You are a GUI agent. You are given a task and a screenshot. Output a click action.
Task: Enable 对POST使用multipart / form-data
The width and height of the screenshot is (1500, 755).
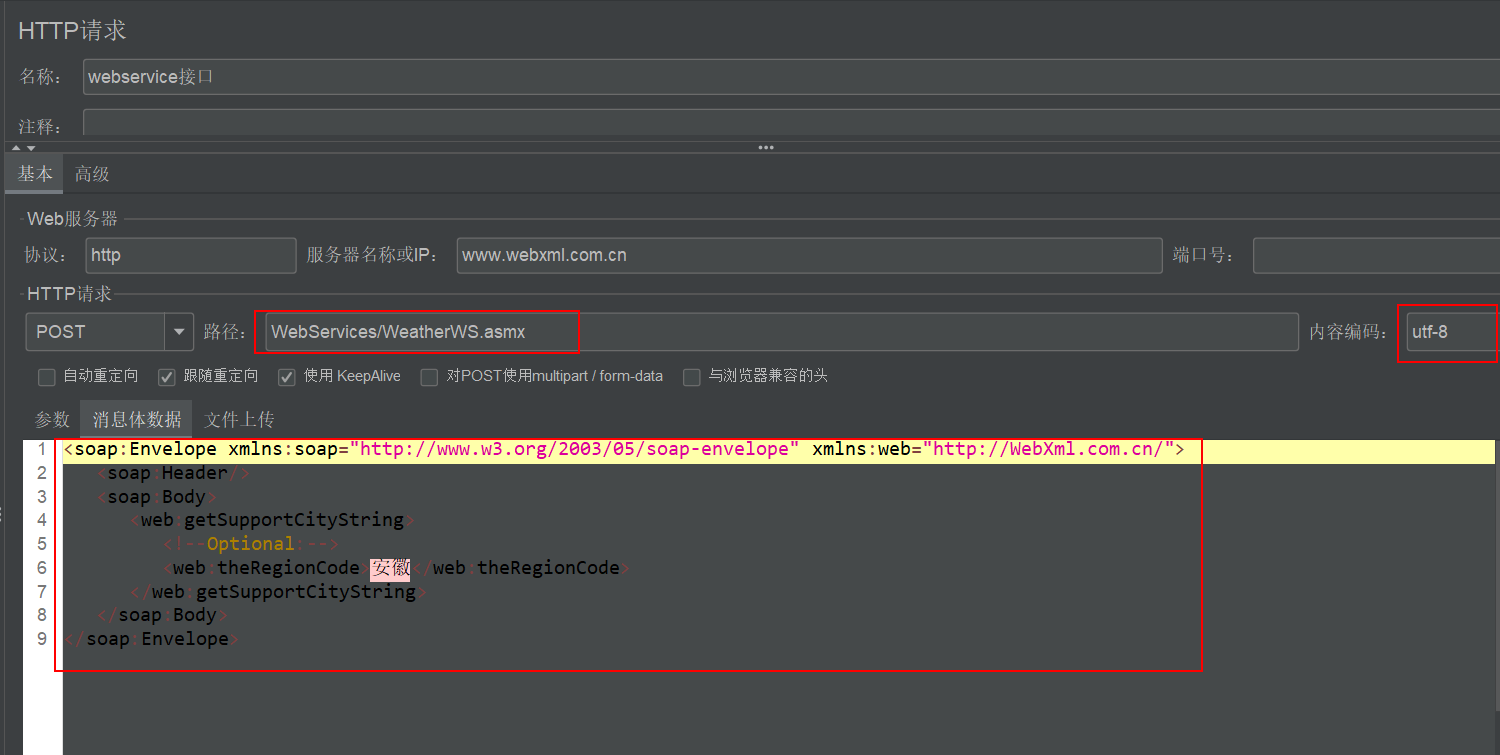pyautogui.click(x=429, y=376)
